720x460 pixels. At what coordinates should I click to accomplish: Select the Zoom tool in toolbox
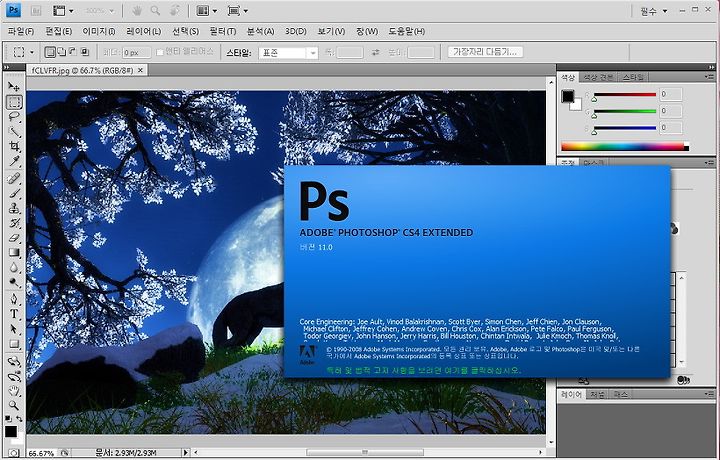click(14, 406)
